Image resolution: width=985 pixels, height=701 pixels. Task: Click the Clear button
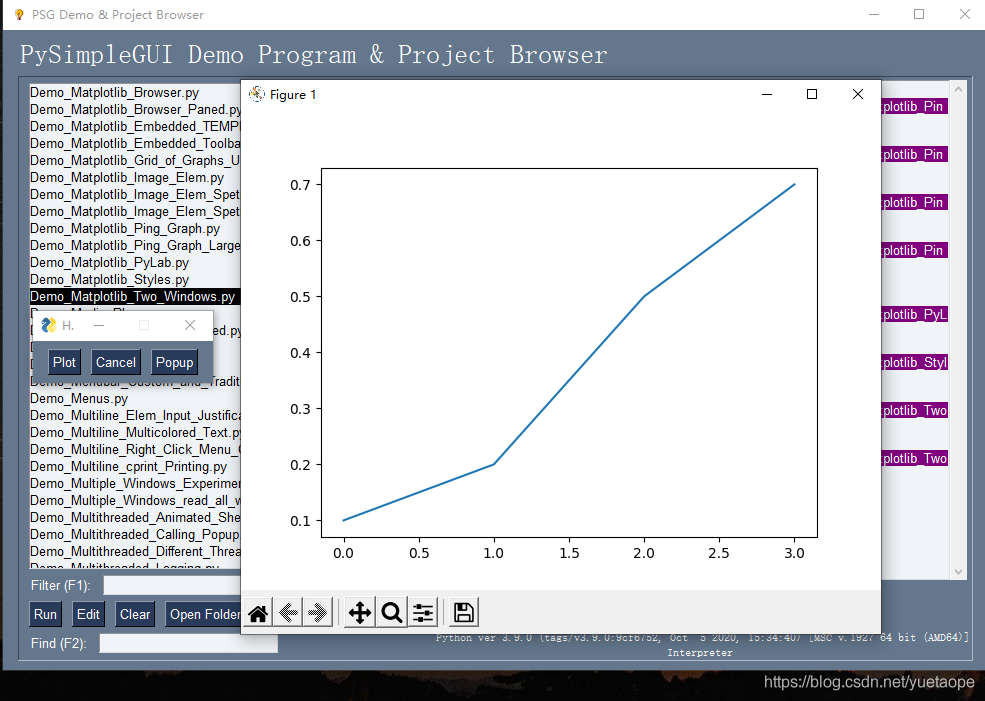(135, 614)
